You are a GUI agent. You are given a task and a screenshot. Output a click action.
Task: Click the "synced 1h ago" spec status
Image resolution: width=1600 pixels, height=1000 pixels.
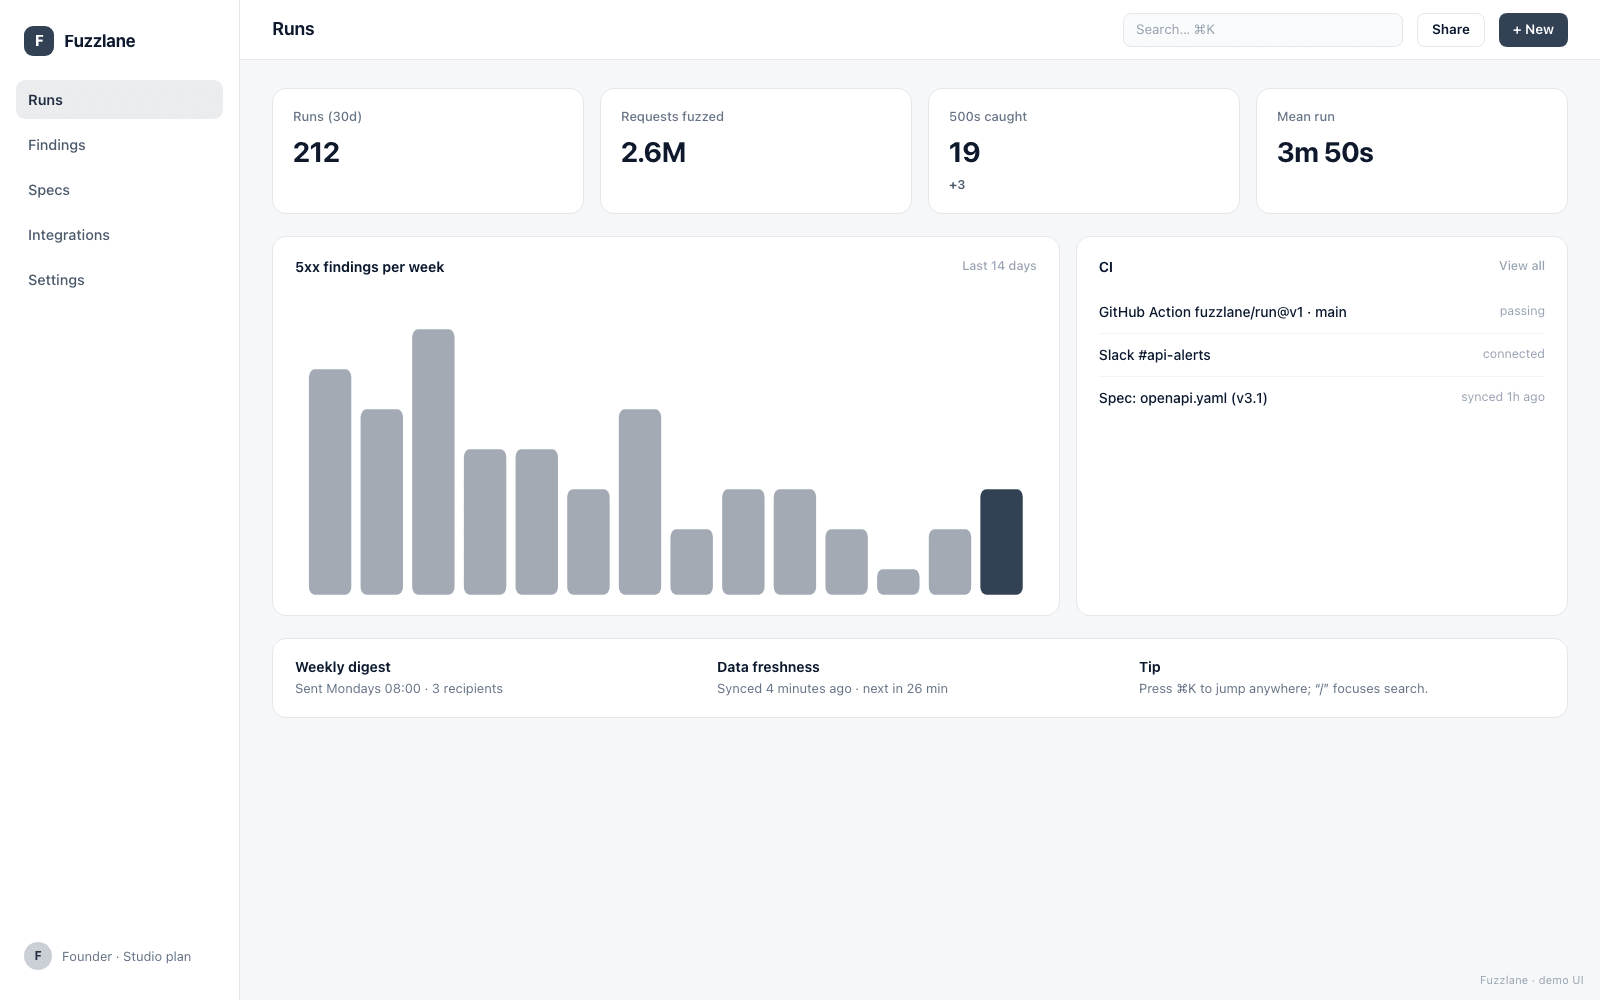[x=1503, y=397]
